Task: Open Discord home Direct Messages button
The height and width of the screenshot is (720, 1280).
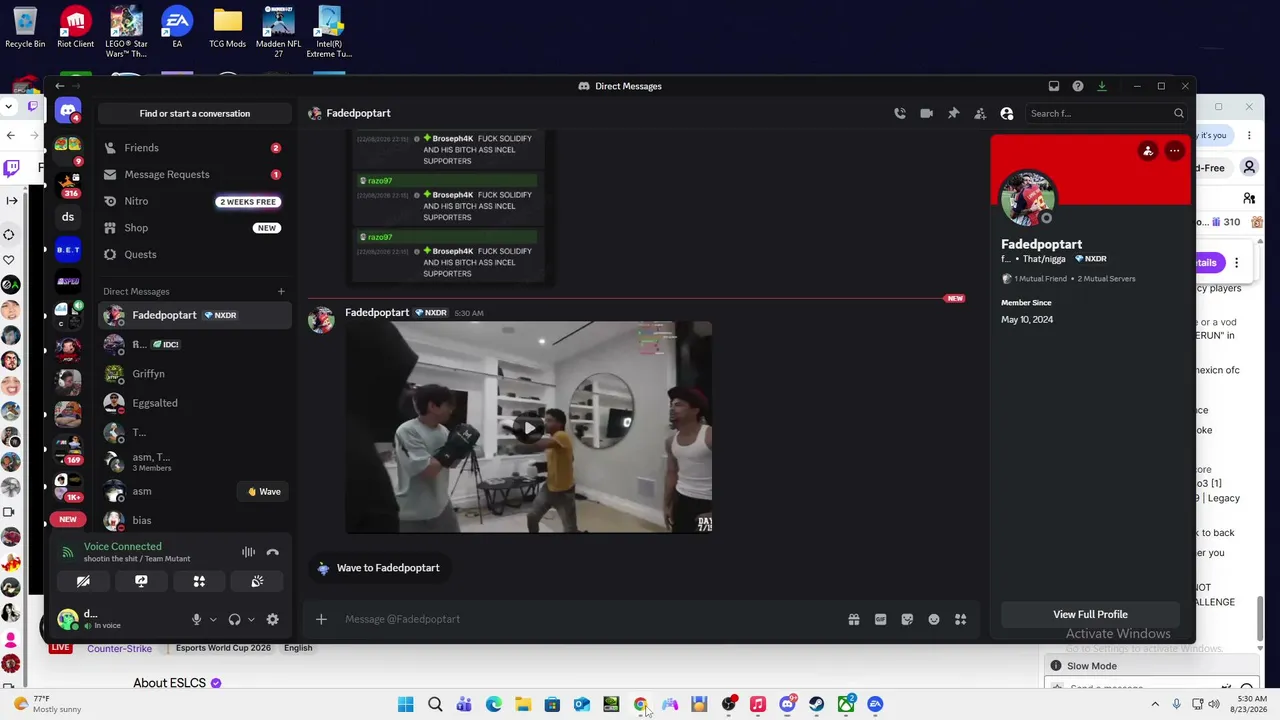Action: click(x=68, y=111)
